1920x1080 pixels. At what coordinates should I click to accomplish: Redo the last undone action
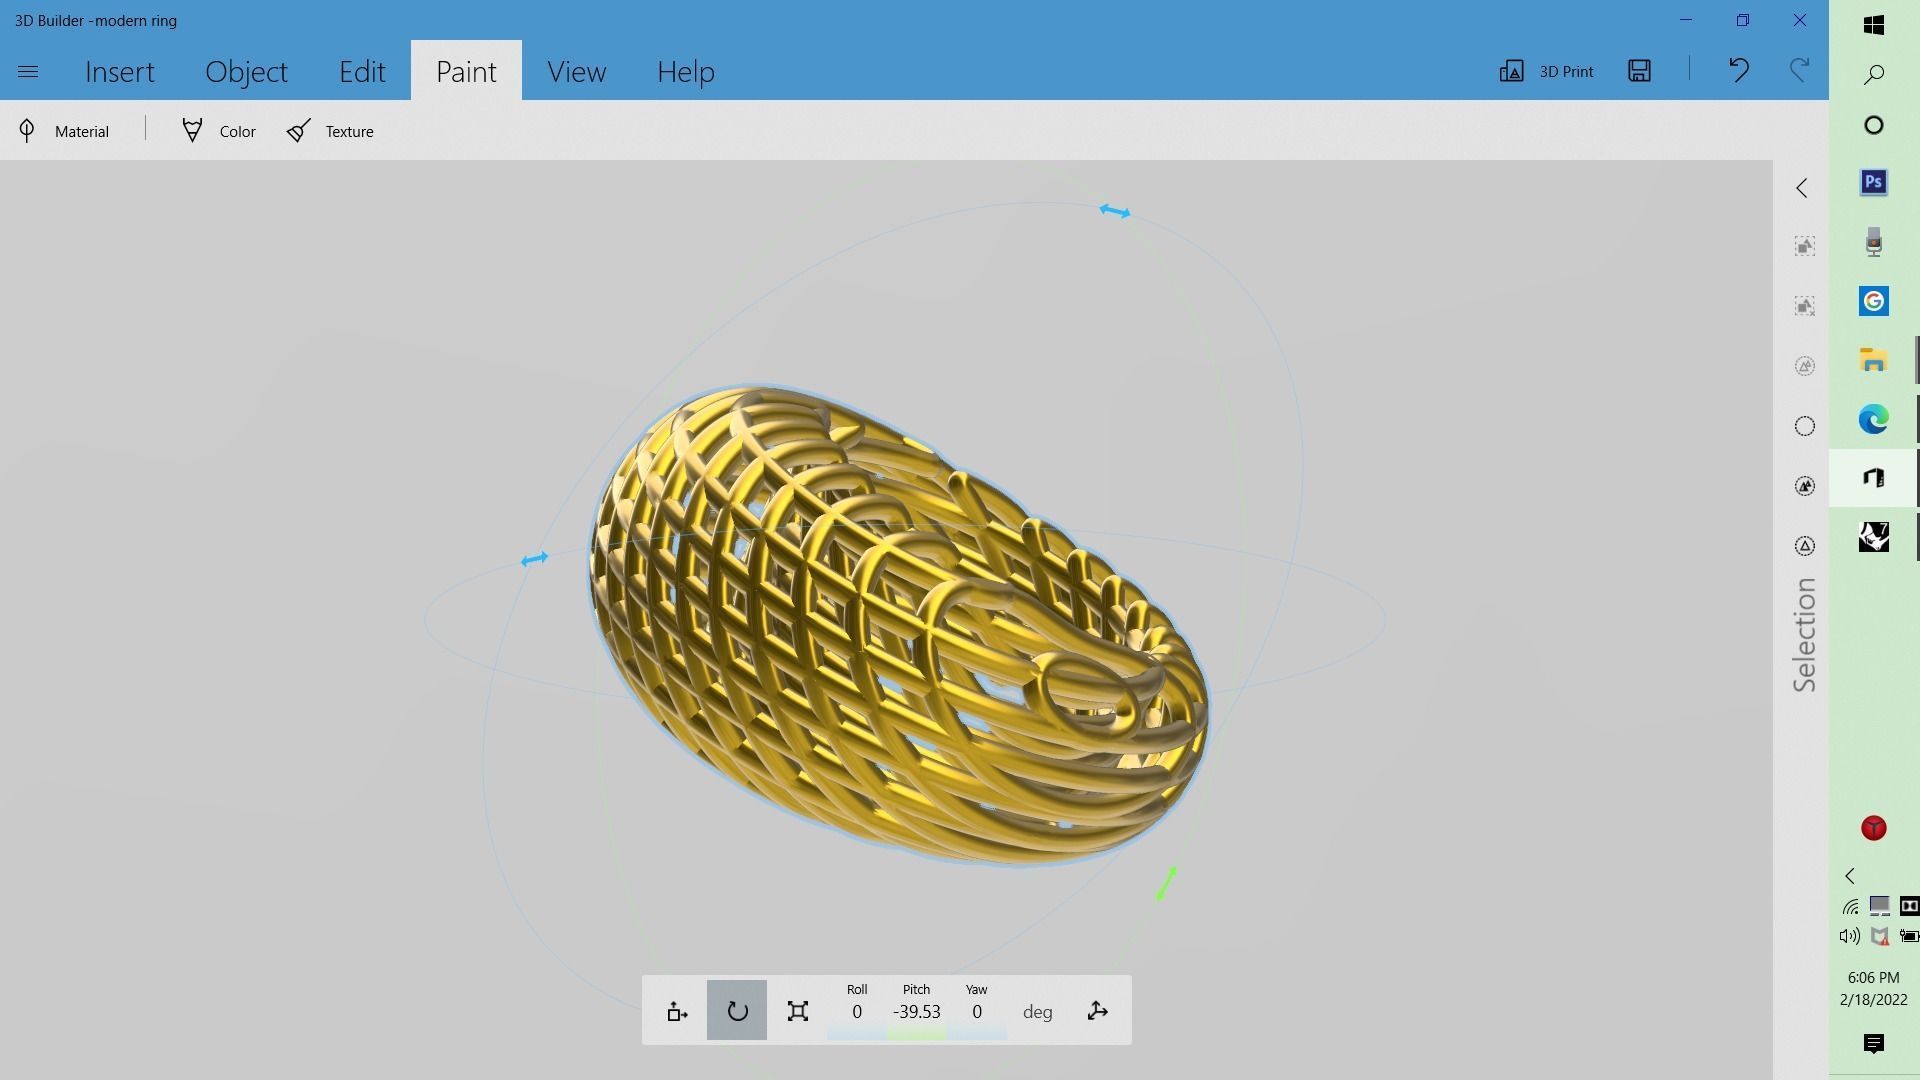coord(1799,70)
